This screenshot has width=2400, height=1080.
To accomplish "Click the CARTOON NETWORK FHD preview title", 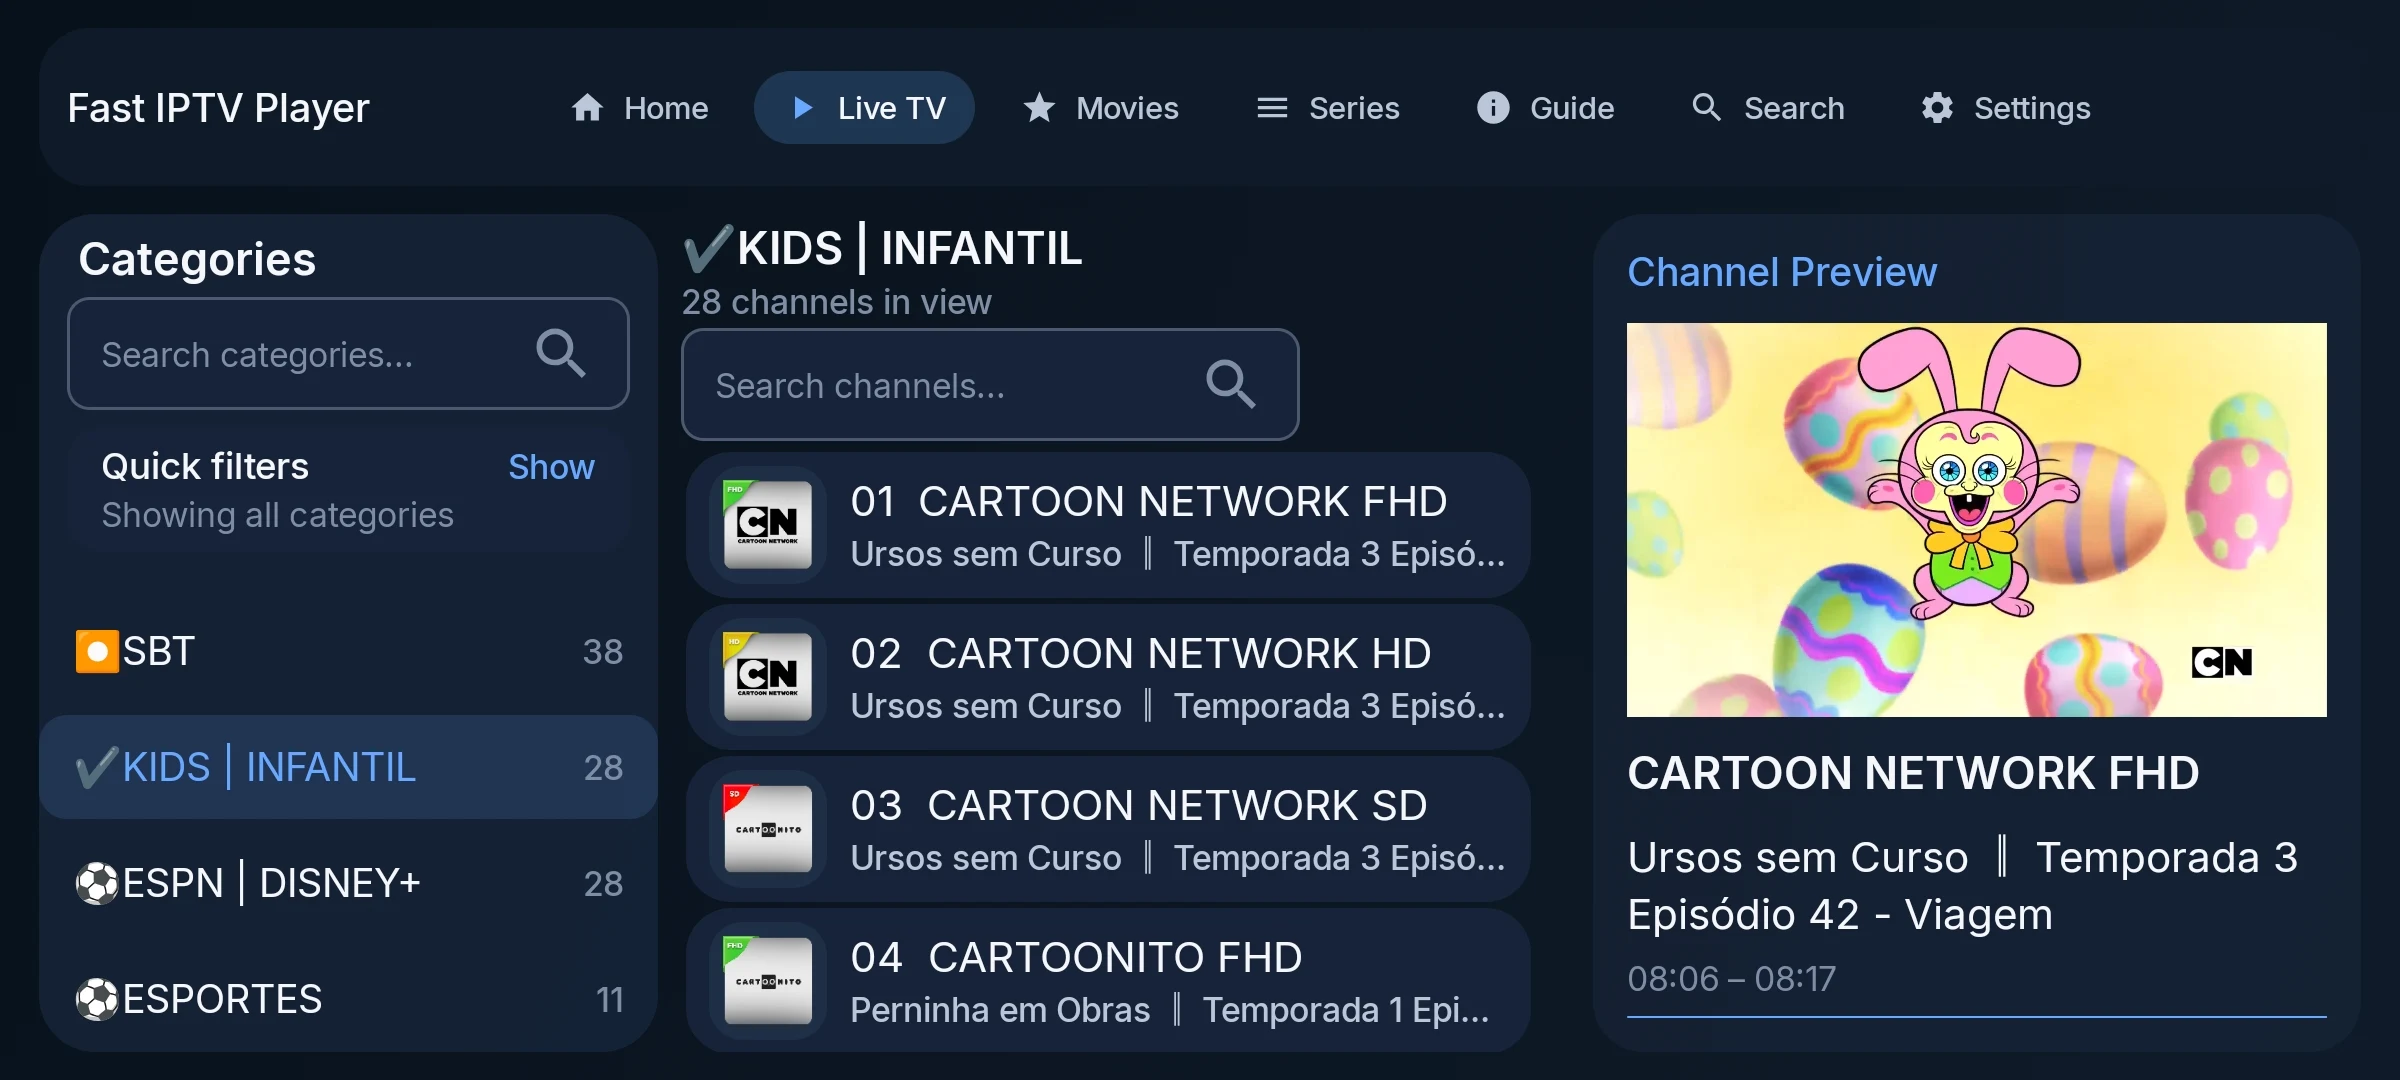I will pos(1912,773).
